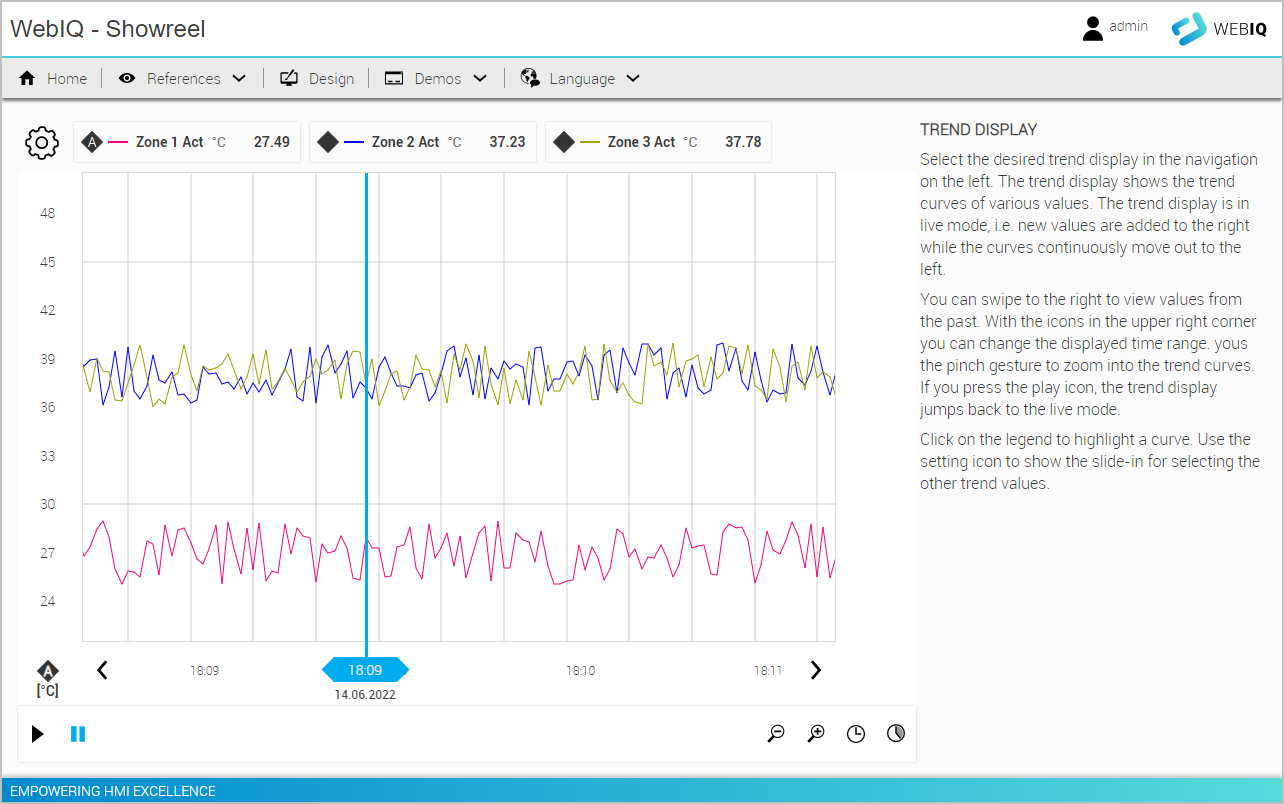Click the left chevron to view past values
Screen dimensions: 1284x804
102,670
